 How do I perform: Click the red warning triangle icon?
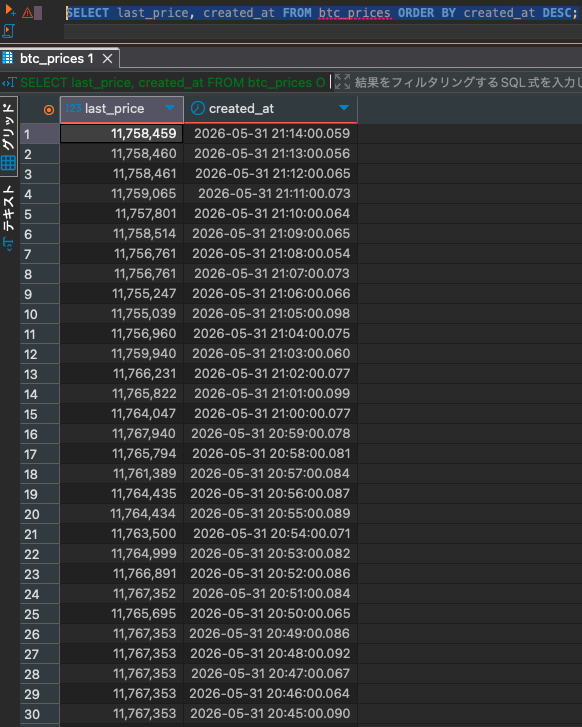pyautogui.click(x=27, y=13)
